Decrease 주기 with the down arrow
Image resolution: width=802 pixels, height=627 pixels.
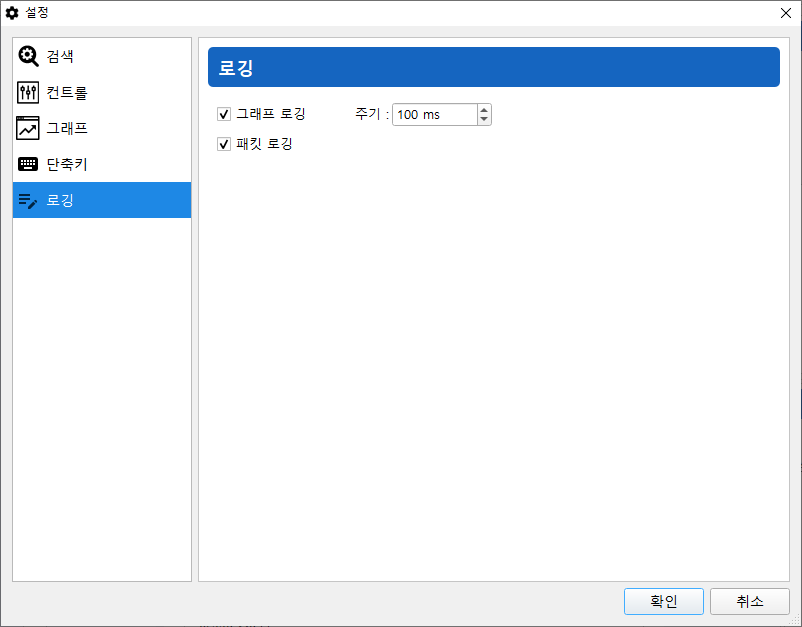[484, 120]
